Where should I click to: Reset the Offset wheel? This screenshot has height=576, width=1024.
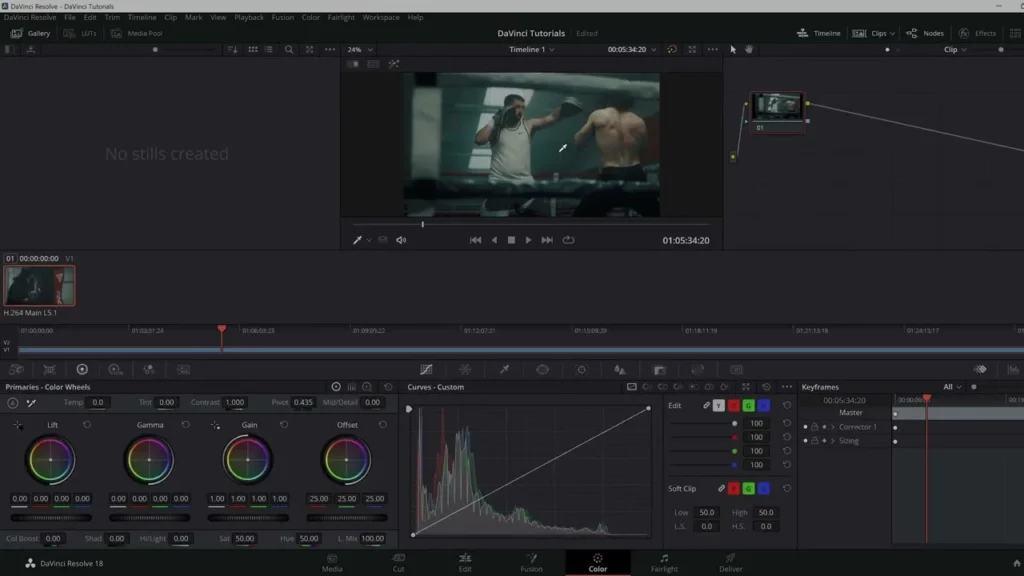coord(383,424)
